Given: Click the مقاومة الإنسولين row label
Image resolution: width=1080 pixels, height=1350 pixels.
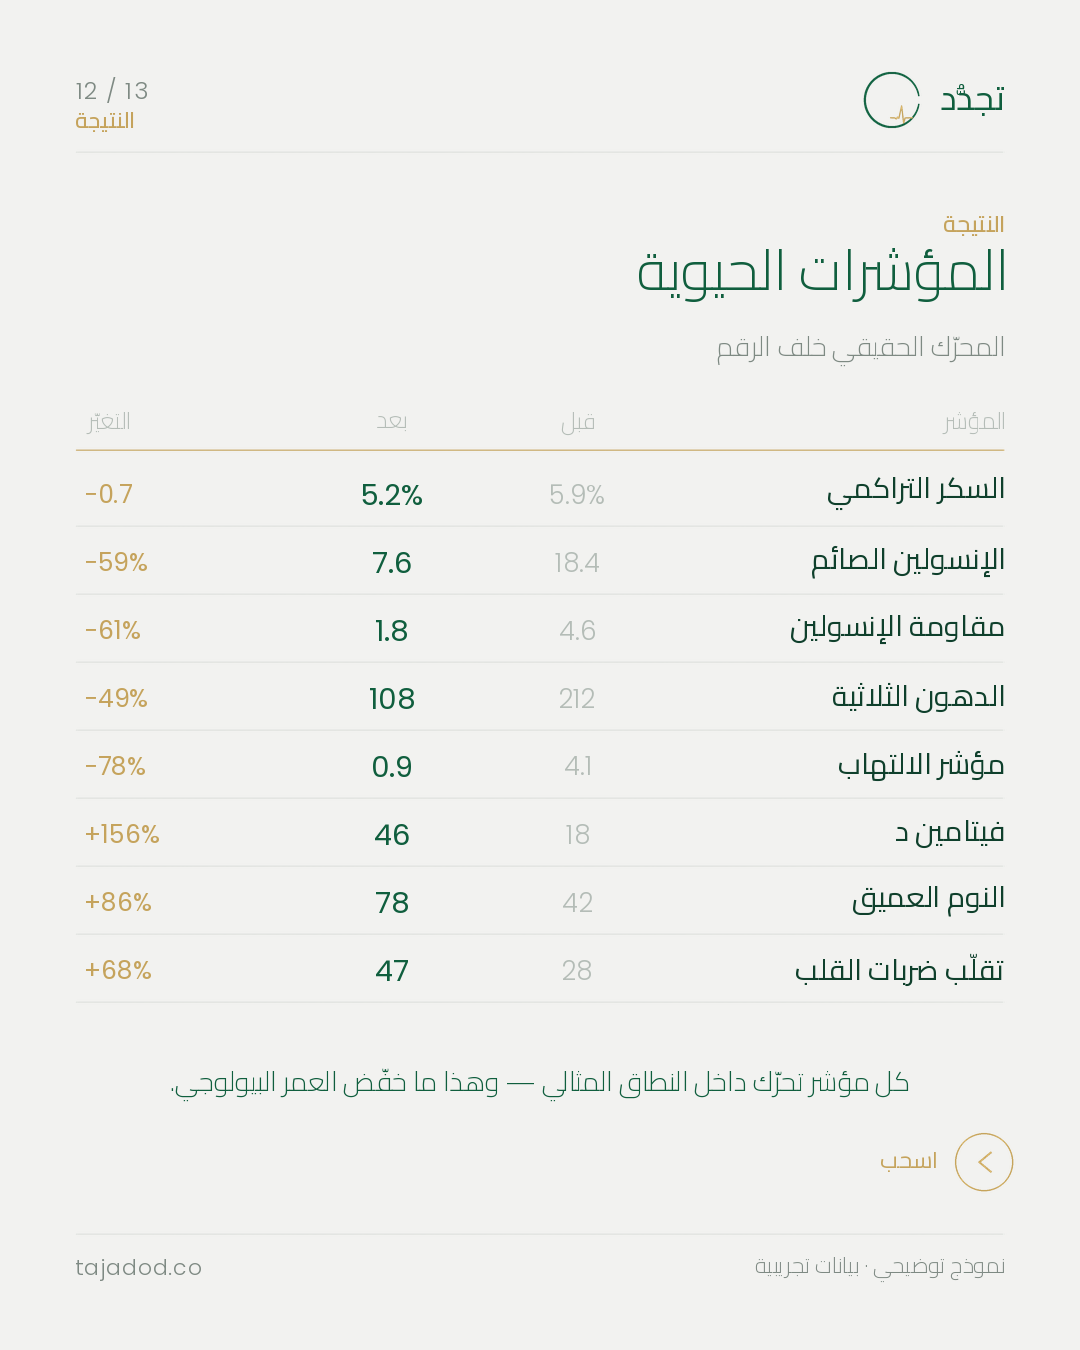Looking at the screenshot, I should 897,628.
